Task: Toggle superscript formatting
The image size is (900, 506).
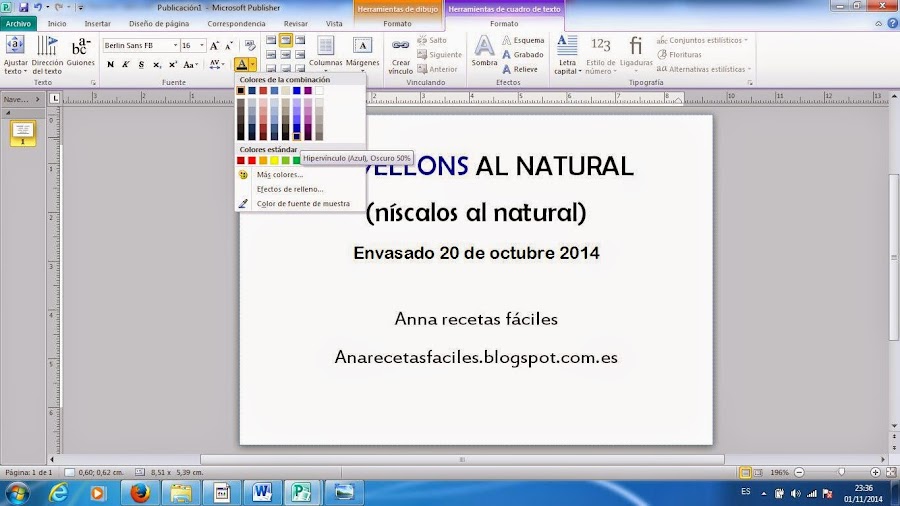Action: (x=172, y=64)
